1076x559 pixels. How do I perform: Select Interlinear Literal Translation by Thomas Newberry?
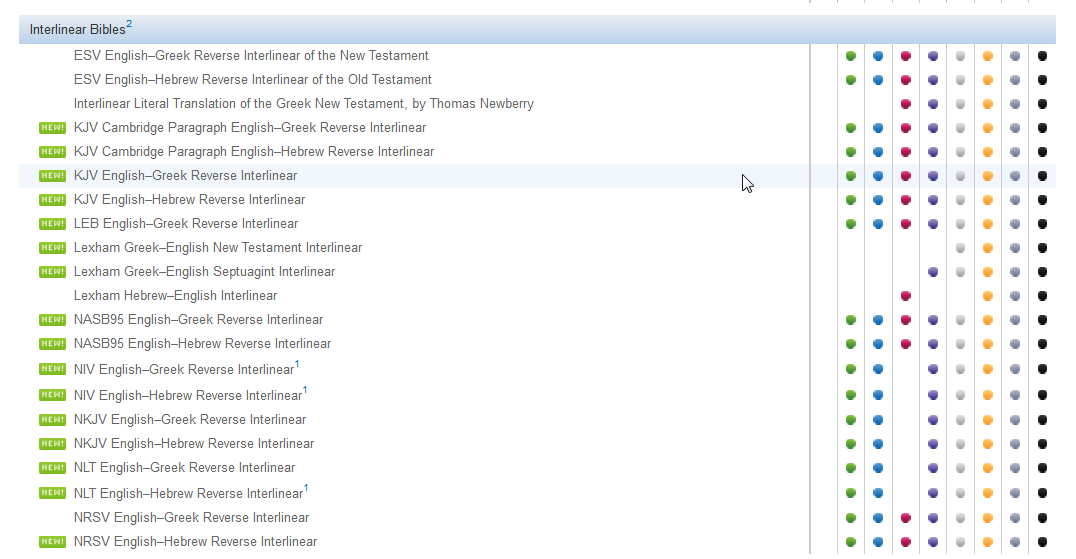(x=304, y=104)
